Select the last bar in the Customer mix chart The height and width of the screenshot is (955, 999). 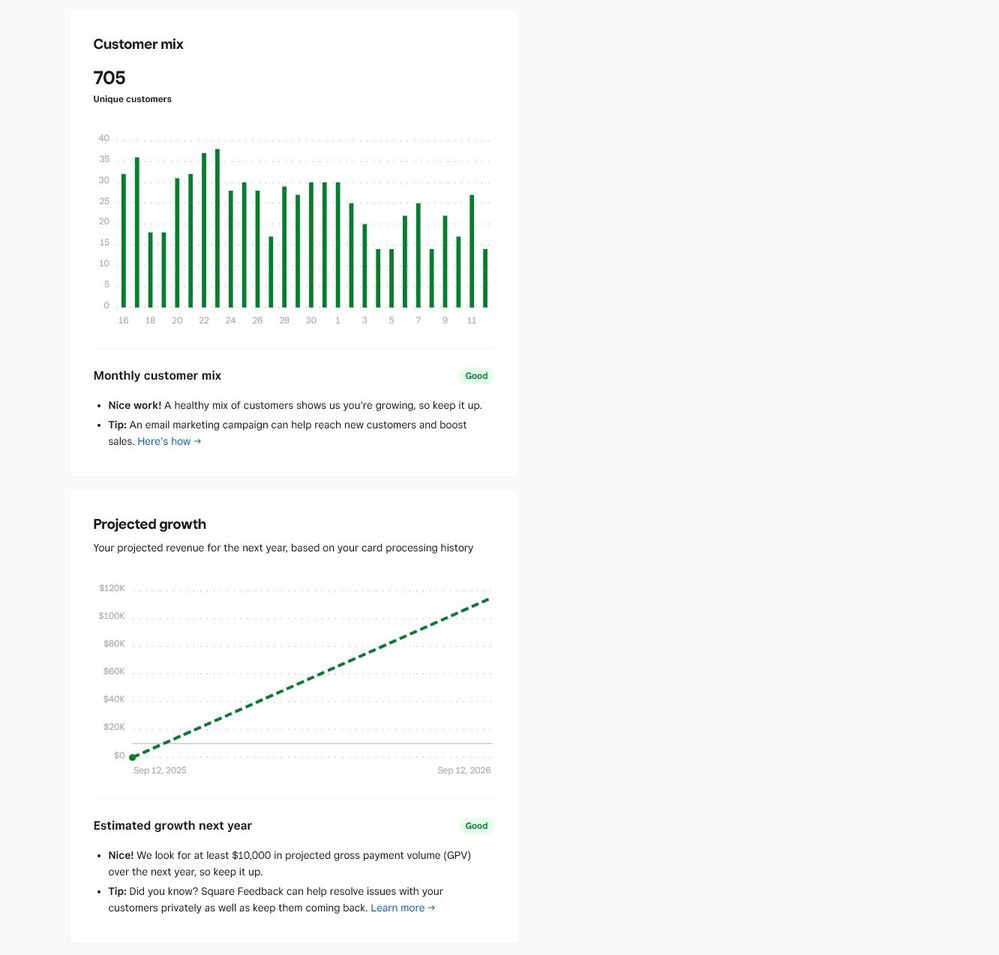coord(485,278)
